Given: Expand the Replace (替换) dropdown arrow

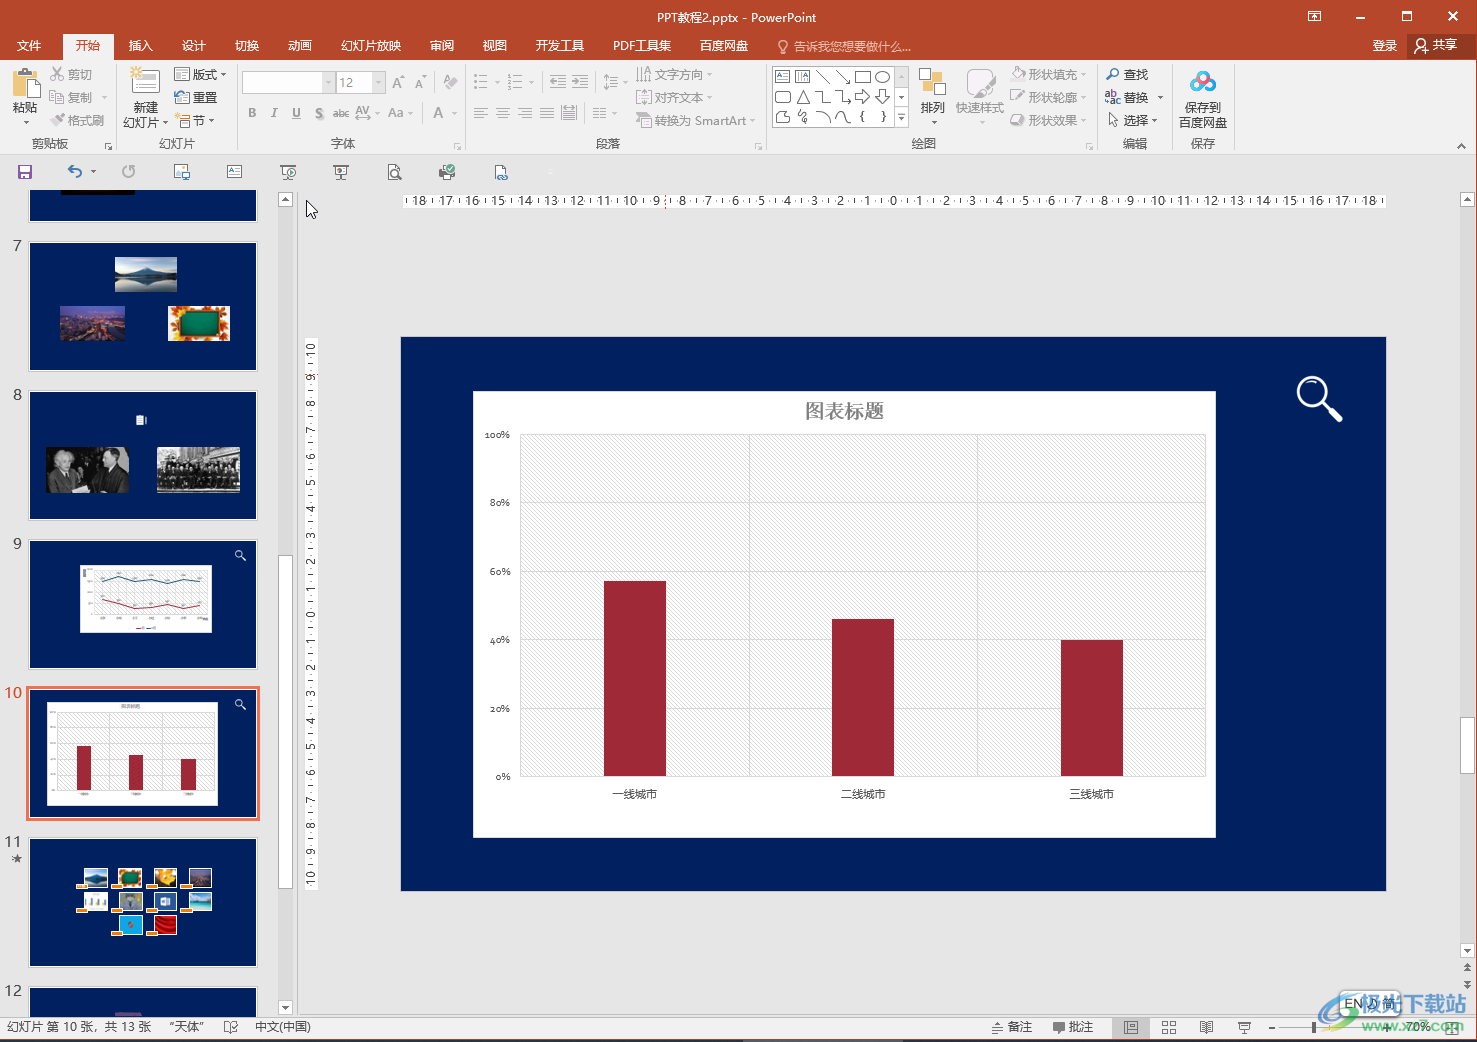Looking at the screenshot, I should tap(1160, 97).
